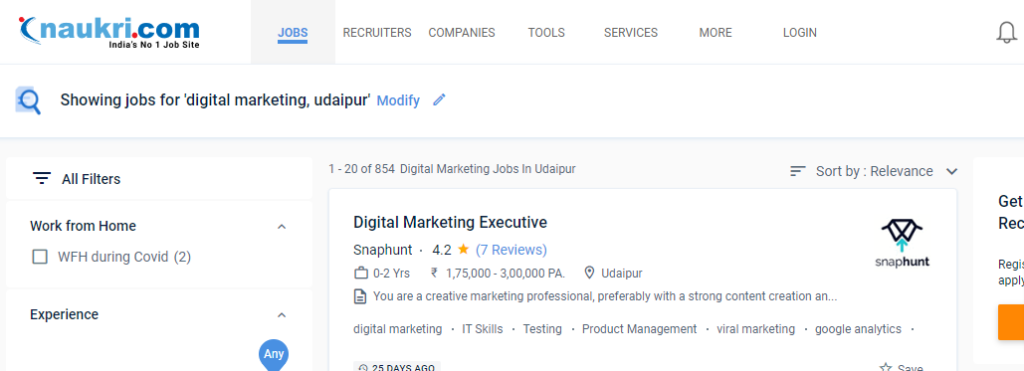Click the orange register button
The width and height of the screenshot is (1024, 371).
1011,323
